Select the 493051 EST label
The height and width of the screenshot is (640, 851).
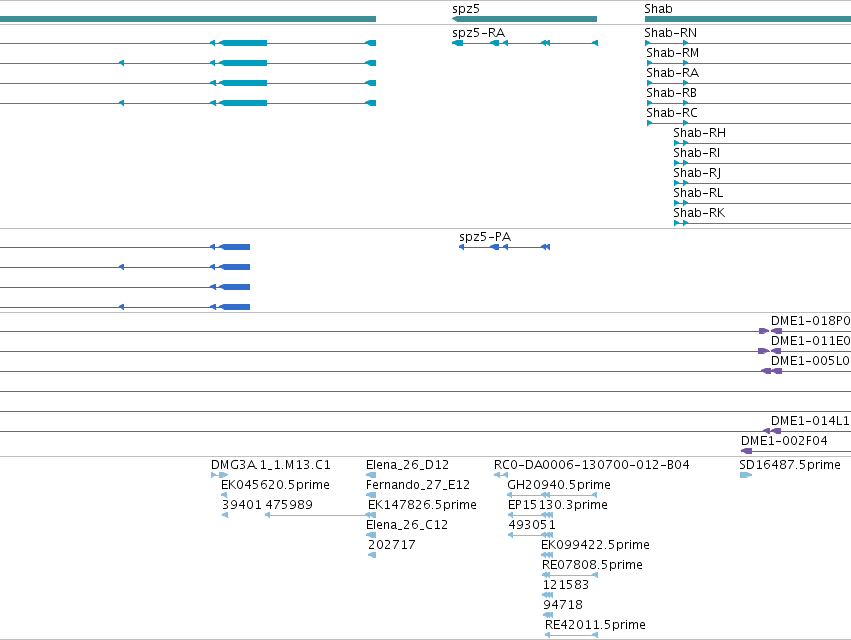tap(532, 525)
